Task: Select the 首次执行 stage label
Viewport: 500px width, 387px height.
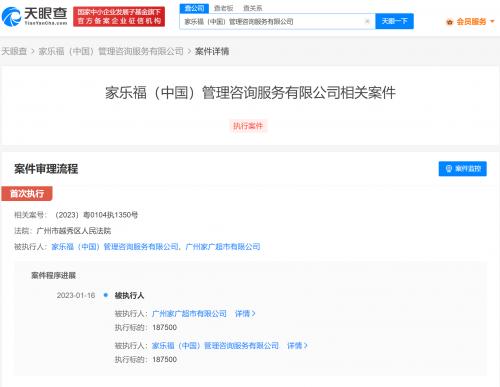Action: tap(27, 194)
